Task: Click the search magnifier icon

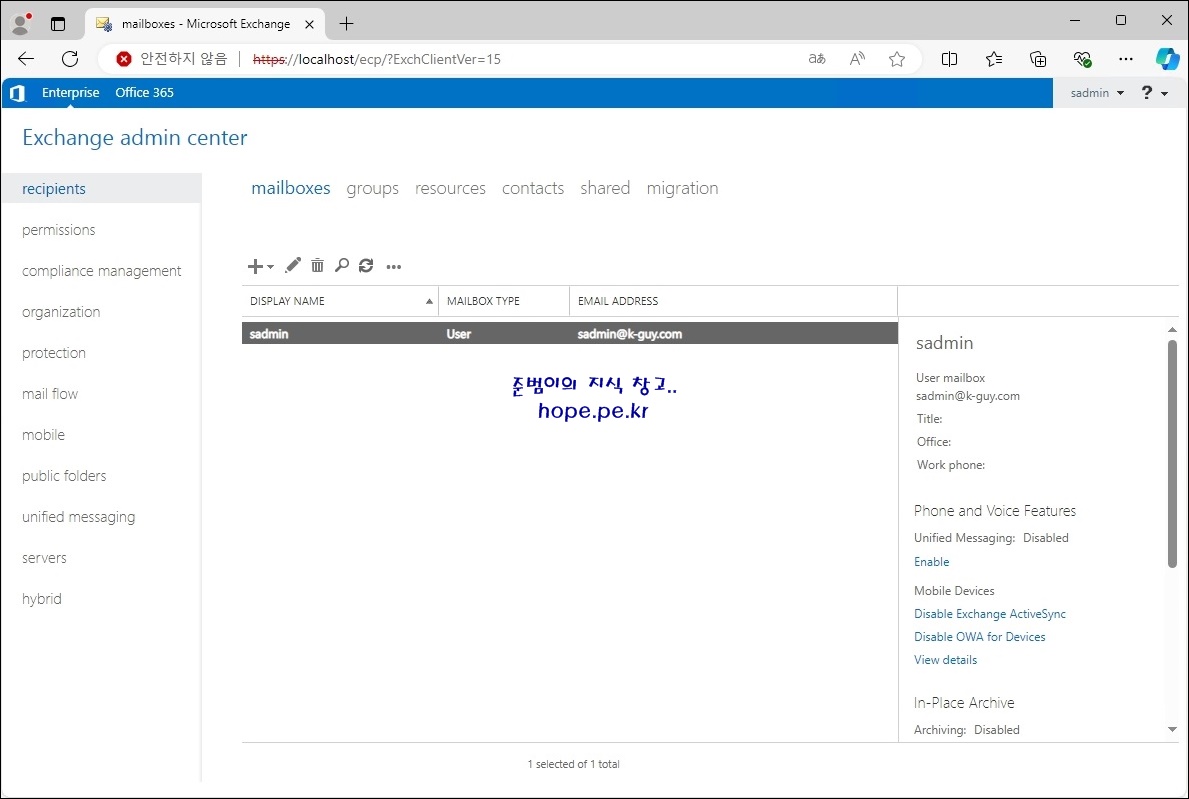Action: [x=342, y=265]
